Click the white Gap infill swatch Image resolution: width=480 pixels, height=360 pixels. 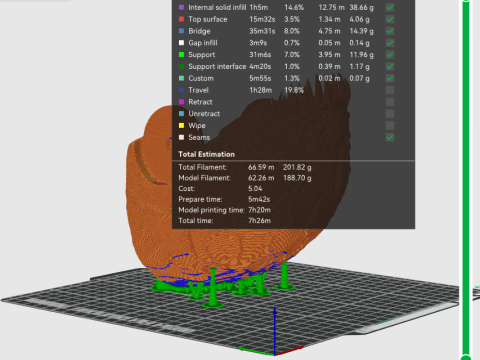[181, 43]
